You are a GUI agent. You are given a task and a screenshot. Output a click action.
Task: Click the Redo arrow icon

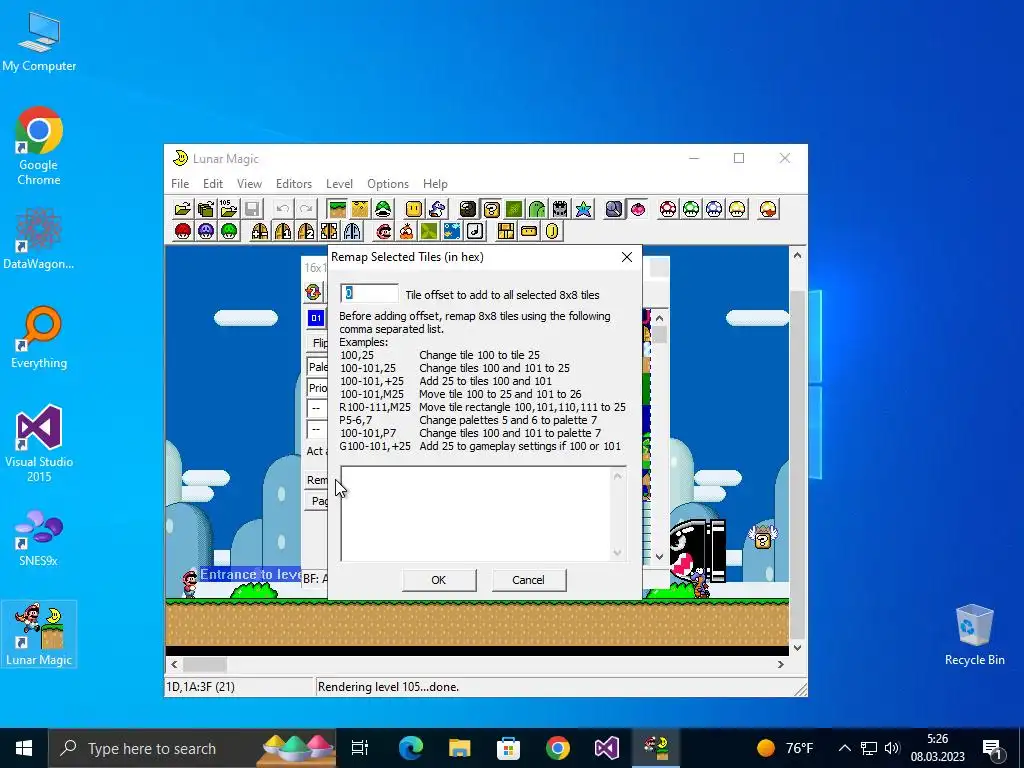tap(306, 209)
